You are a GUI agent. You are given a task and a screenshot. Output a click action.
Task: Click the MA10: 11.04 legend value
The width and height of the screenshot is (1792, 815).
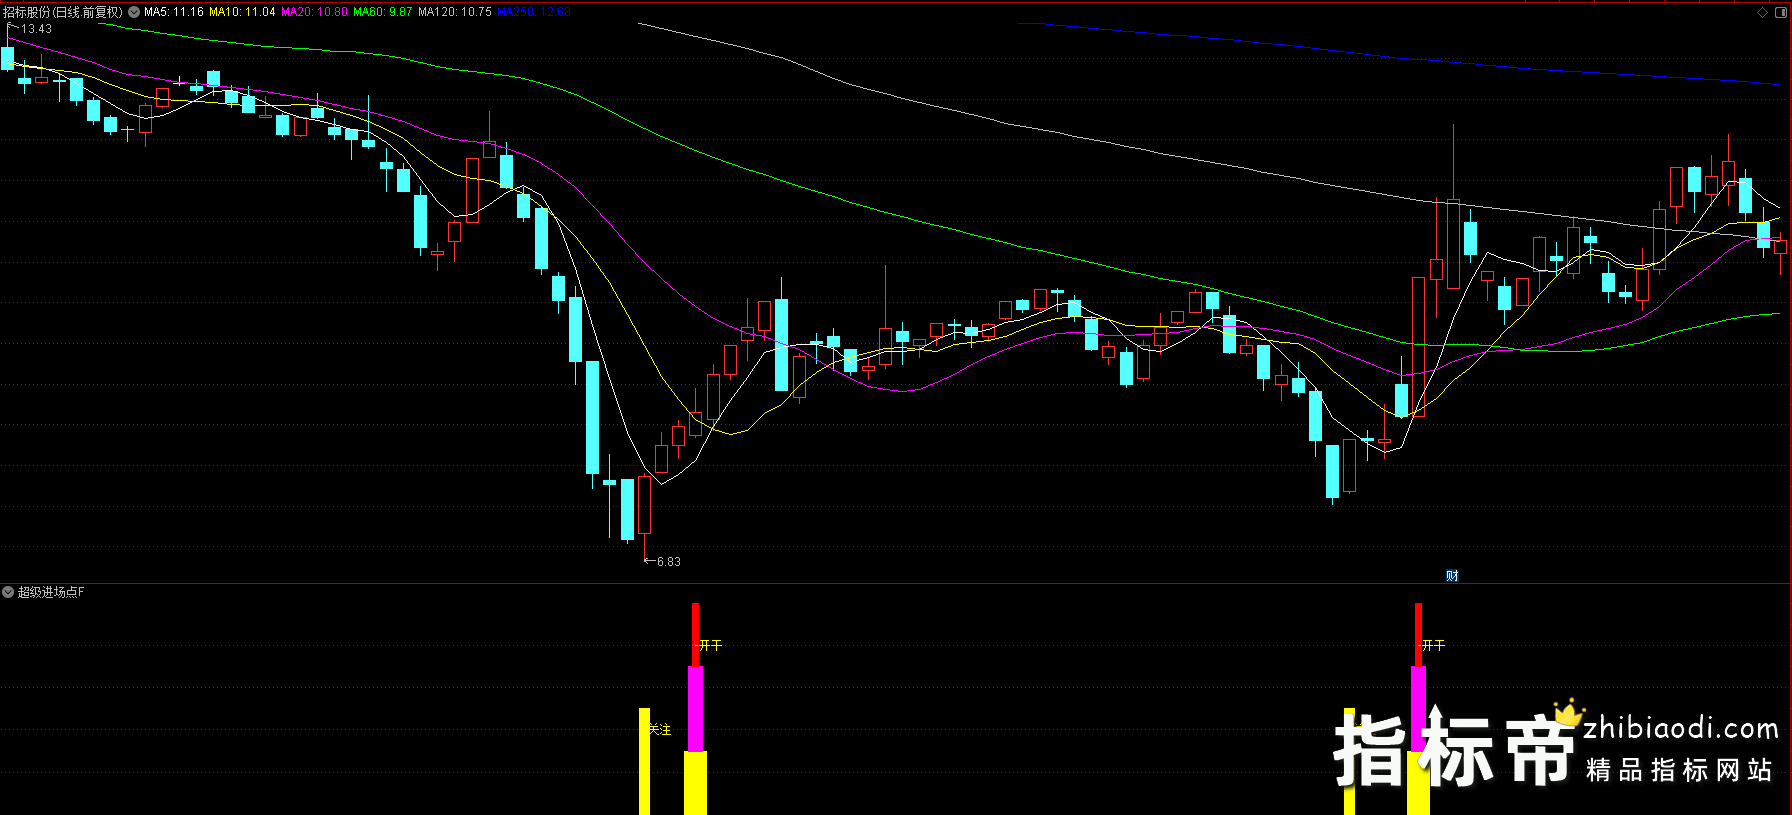(242, 12)
